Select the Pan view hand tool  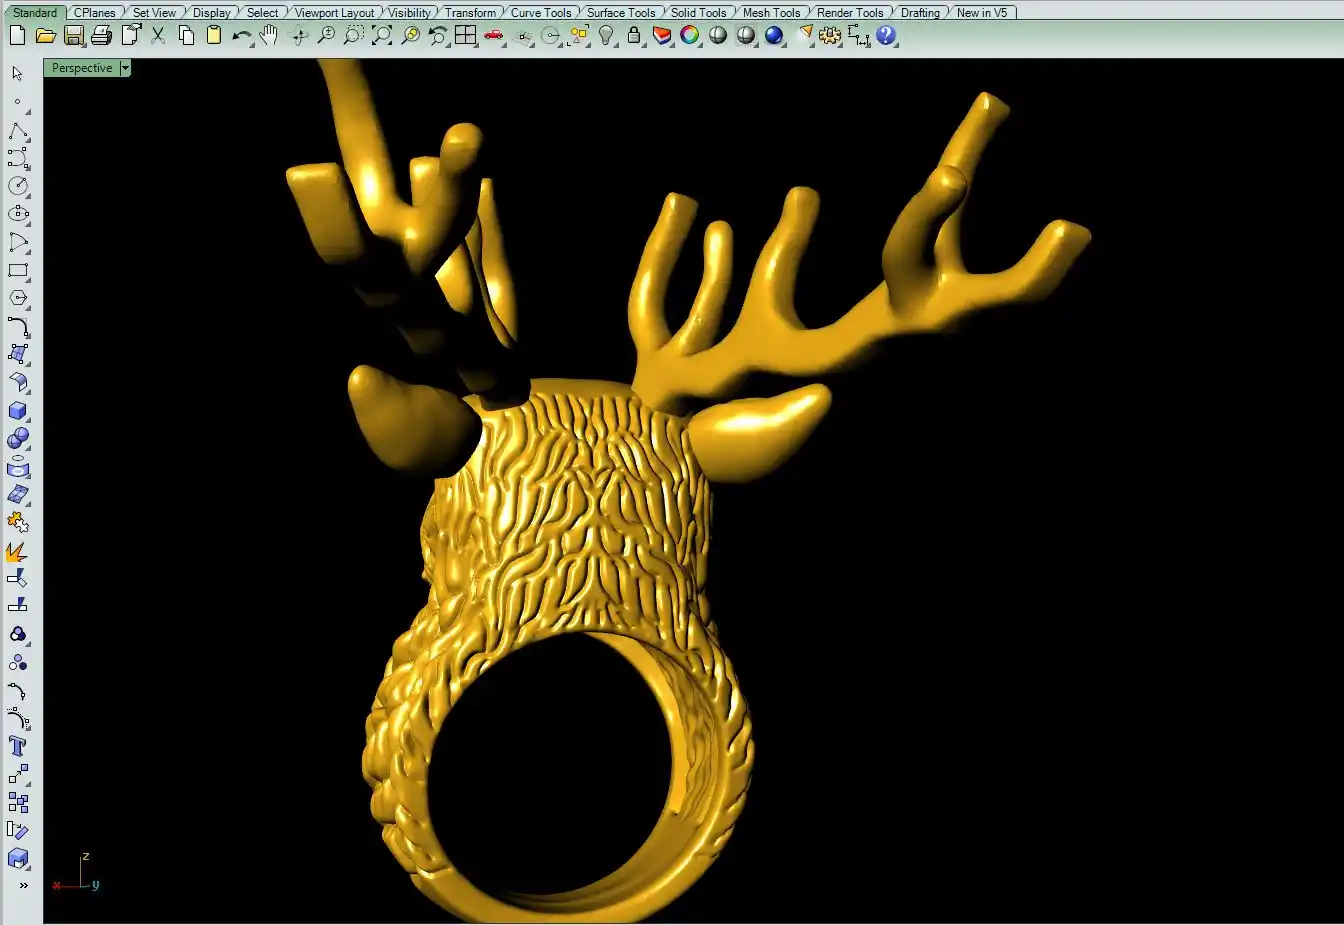[269, 36]
